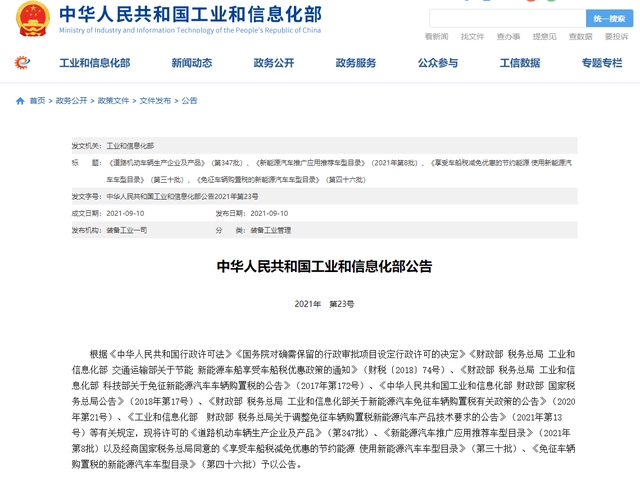Click the 提意见 quick link
640x480 pixels.
[544, 37]
